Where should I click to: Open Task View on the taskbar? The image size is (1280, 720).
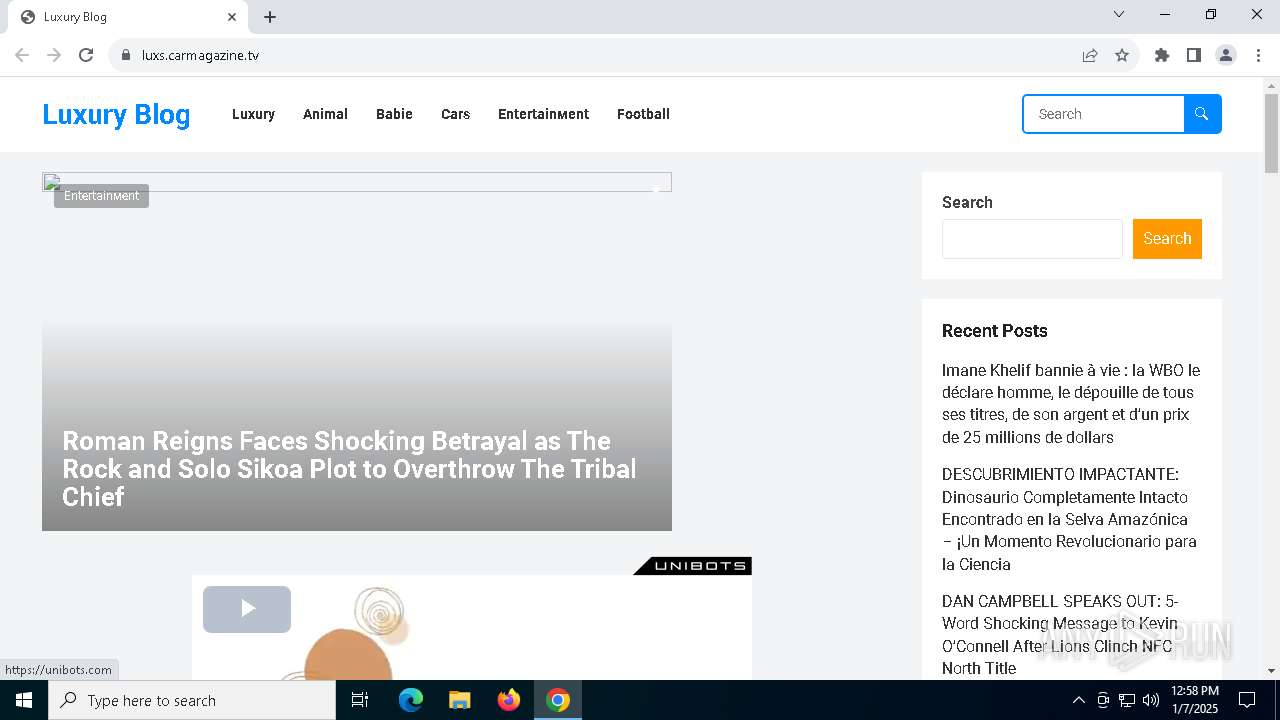click(x=360, y=700)
